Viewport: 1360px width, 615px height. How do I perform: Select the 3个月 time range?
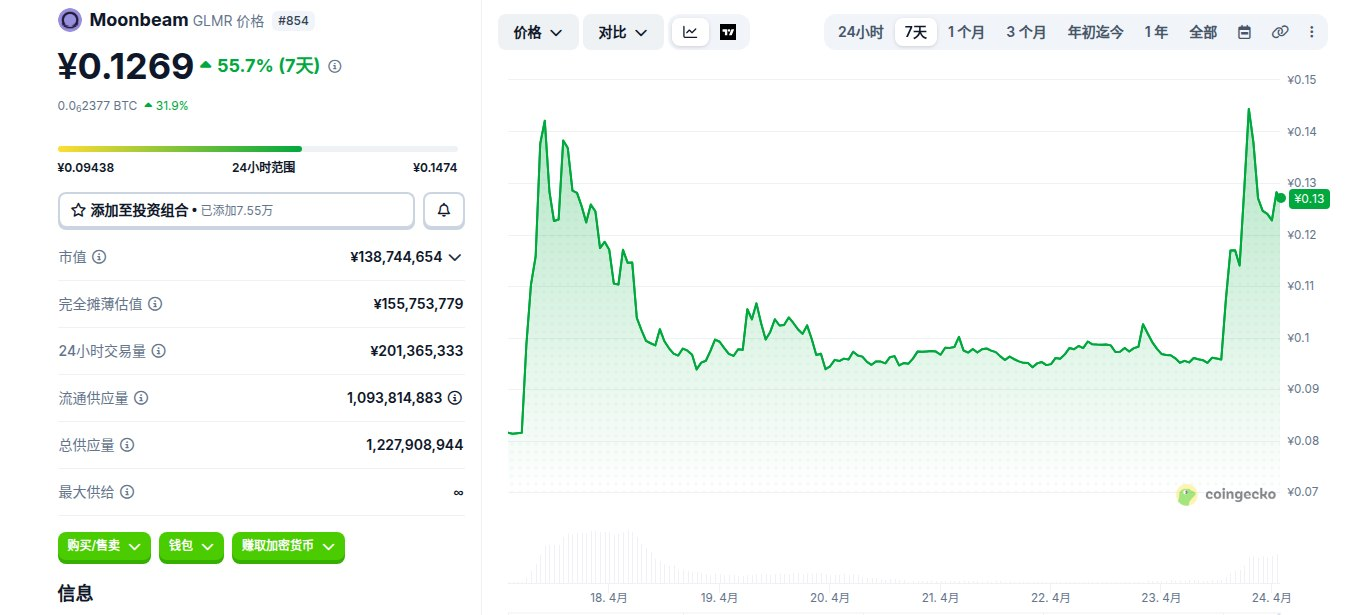[x=1026, y=32]
